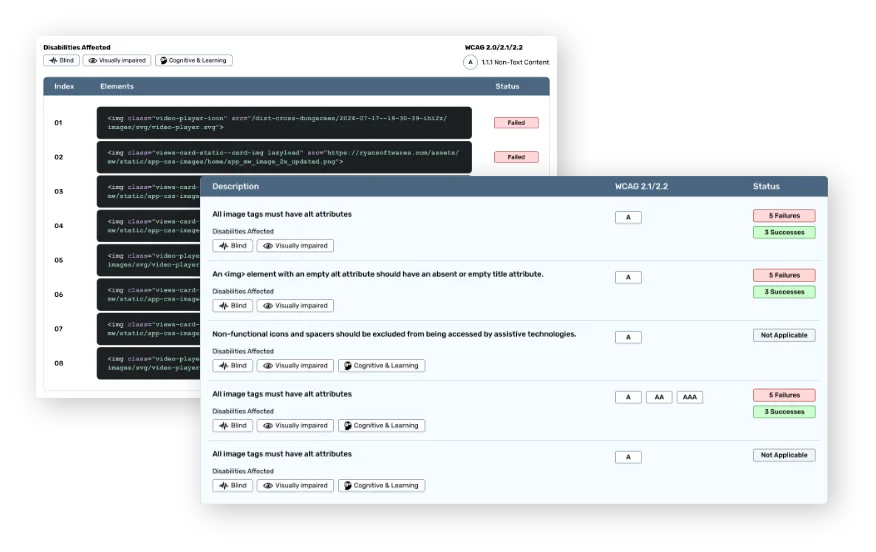Click Cognitive & Learning tag in the last Description row

(x=382, y=486)
